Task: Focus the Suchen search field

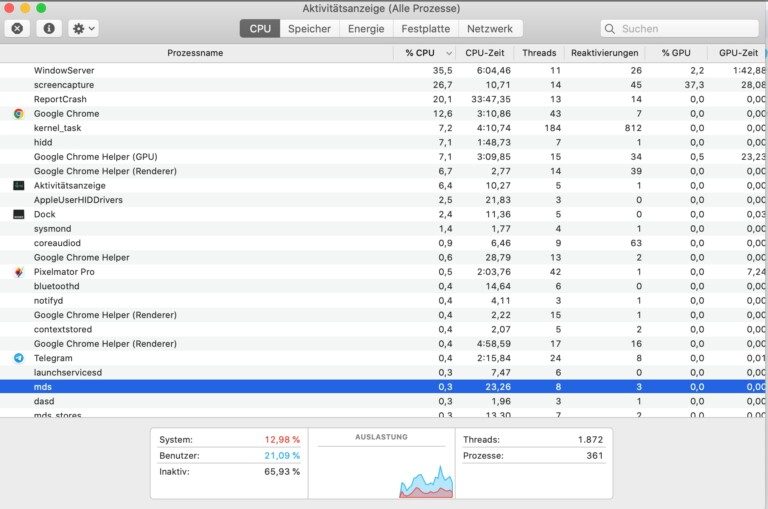Action: pyautogui.click(x=679, y=29)
